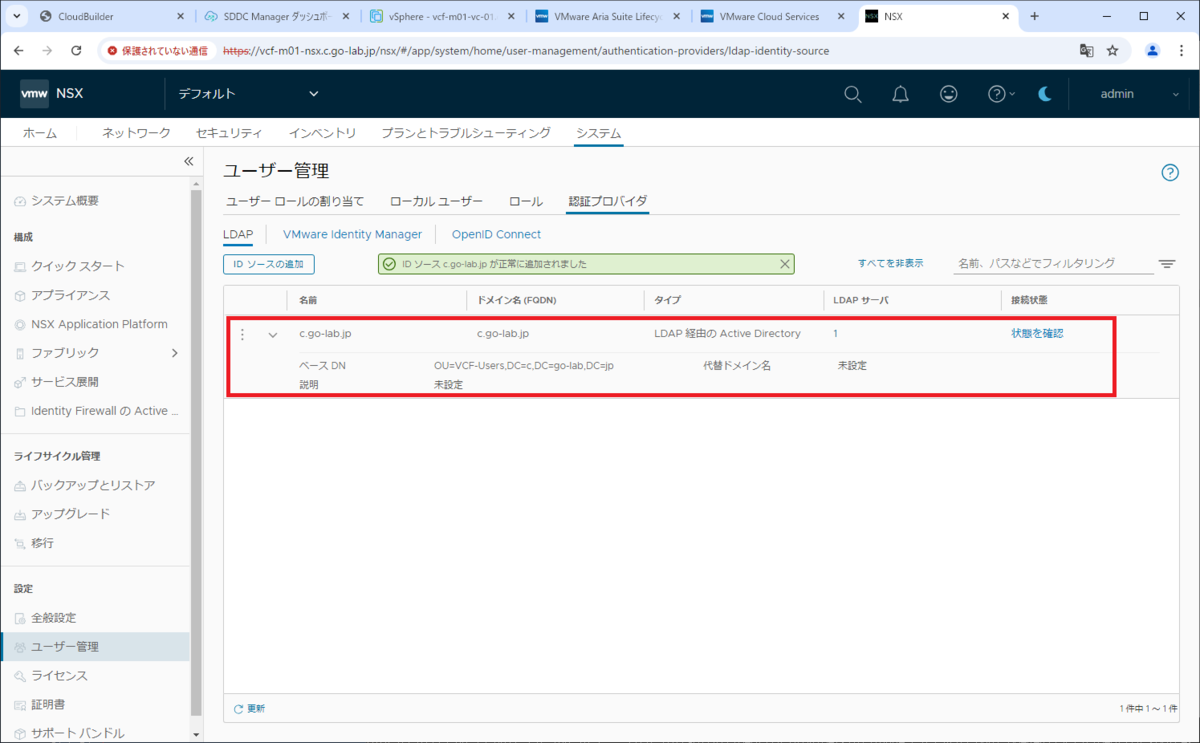Viewport: 1200px width, 743px height.
Task: Open the three-dot menu for c.go-lab.jp row
Action: [x=242, y=334]
